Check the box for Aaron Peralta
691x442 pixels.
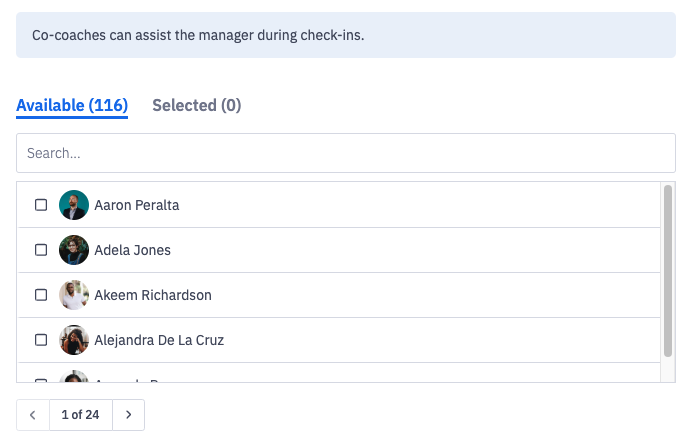pyautogui.click(x=41, y=205)
